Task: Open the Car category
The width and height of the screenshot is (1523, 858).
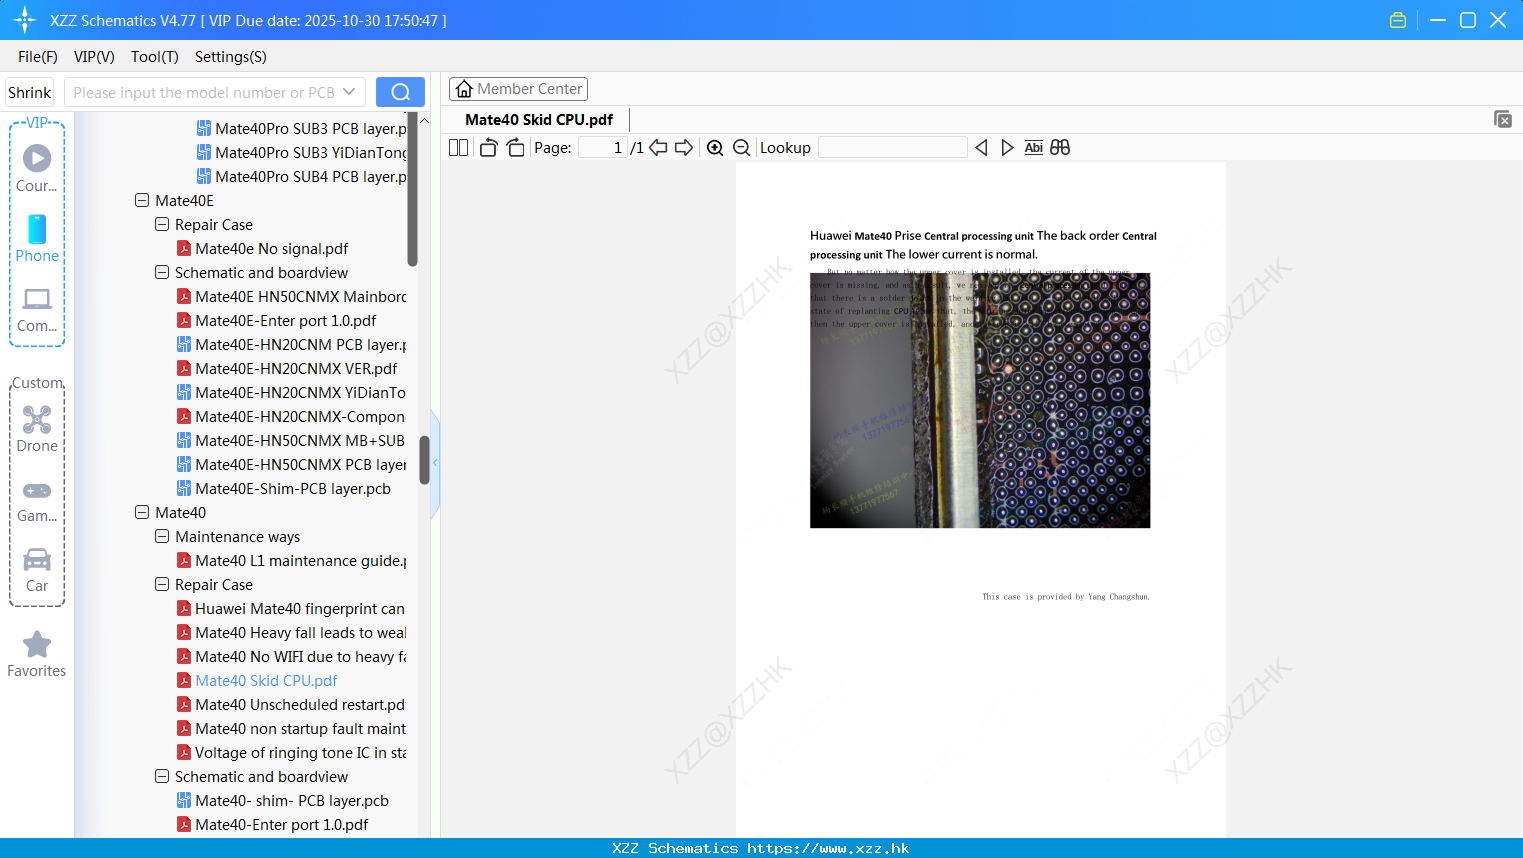Action: [x=37, y=570]
